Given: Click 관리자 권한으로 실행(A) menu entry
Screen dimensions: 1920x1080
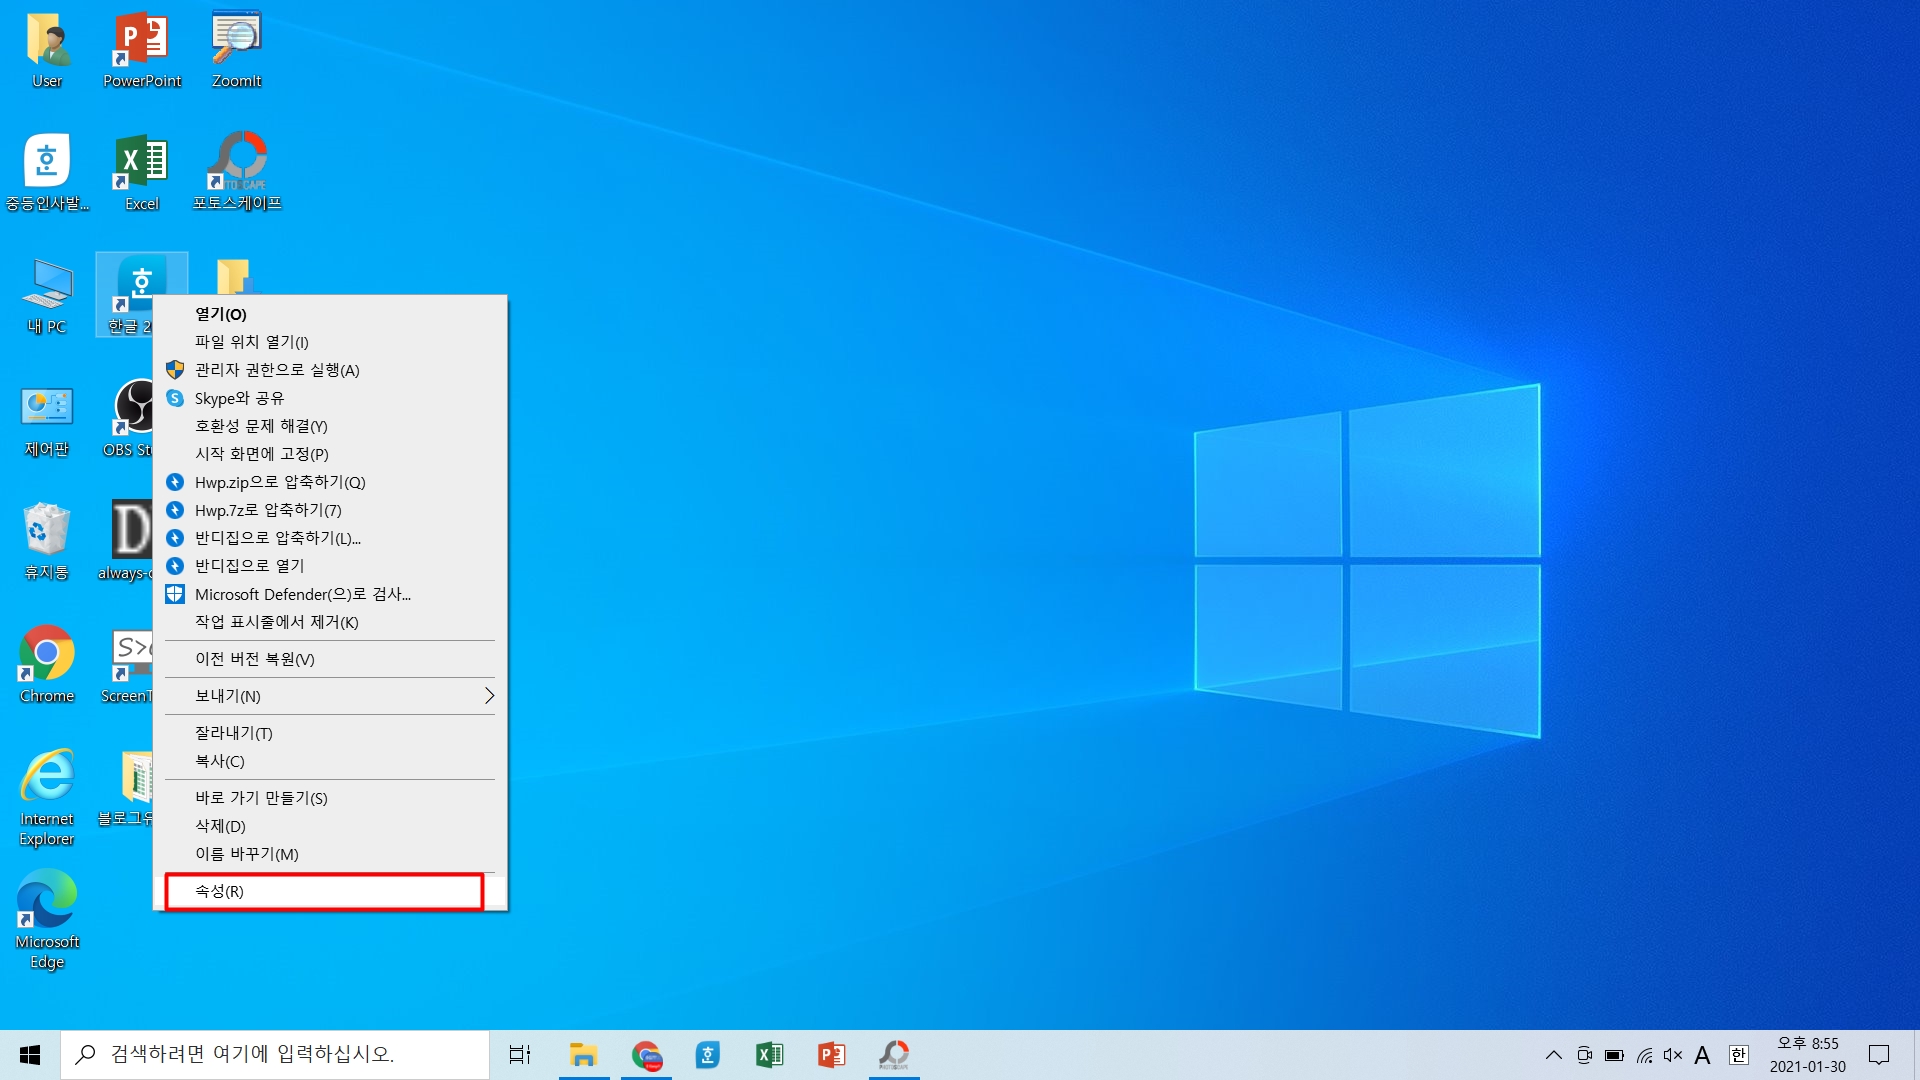Looking at the screenshot, I should [277, 370].
